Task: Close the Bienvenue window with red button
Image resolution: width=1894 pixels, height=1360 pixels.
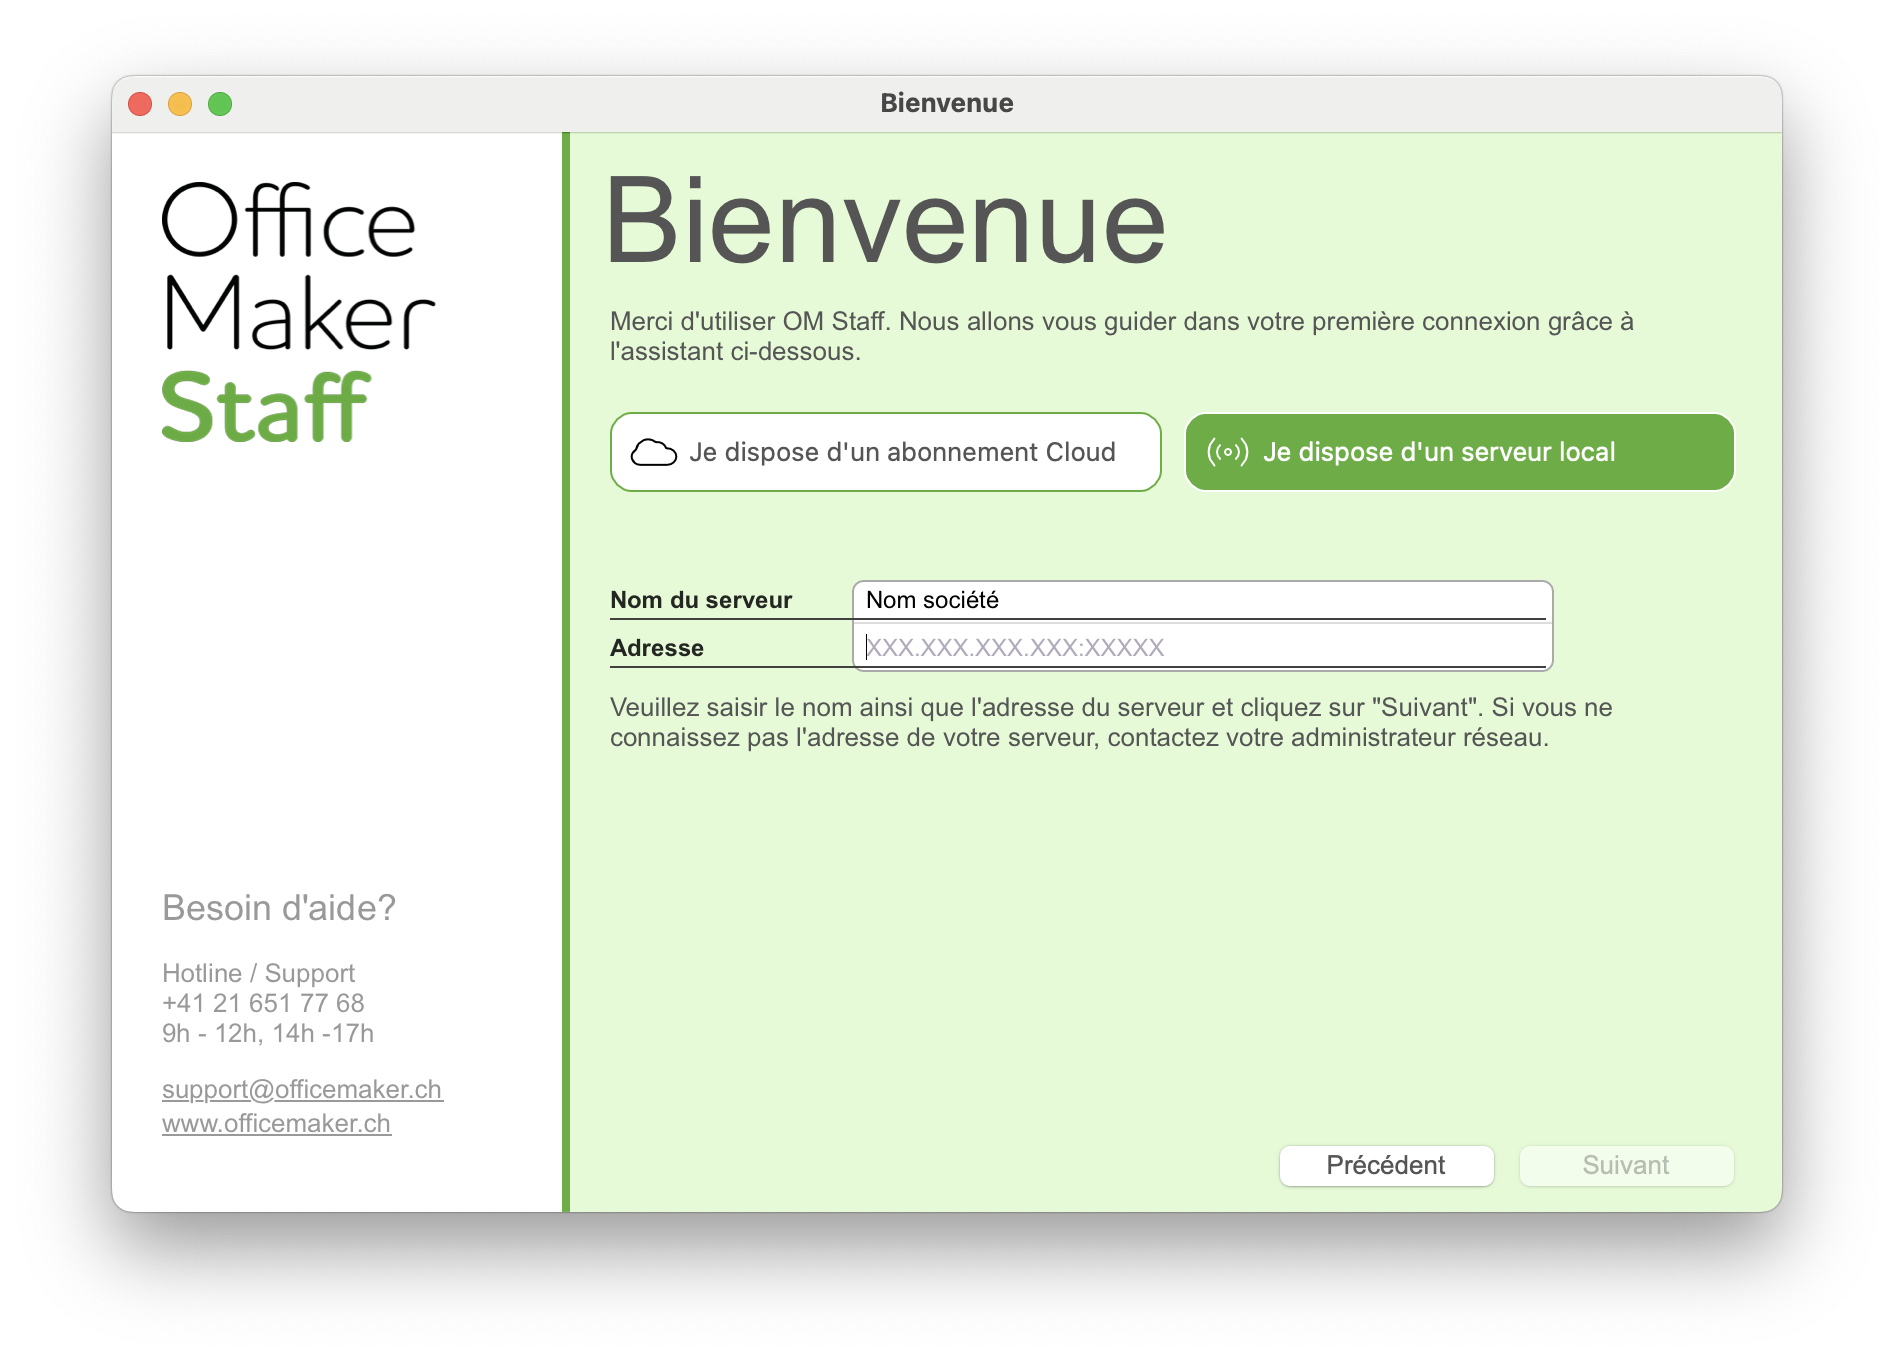Action: 140,104
